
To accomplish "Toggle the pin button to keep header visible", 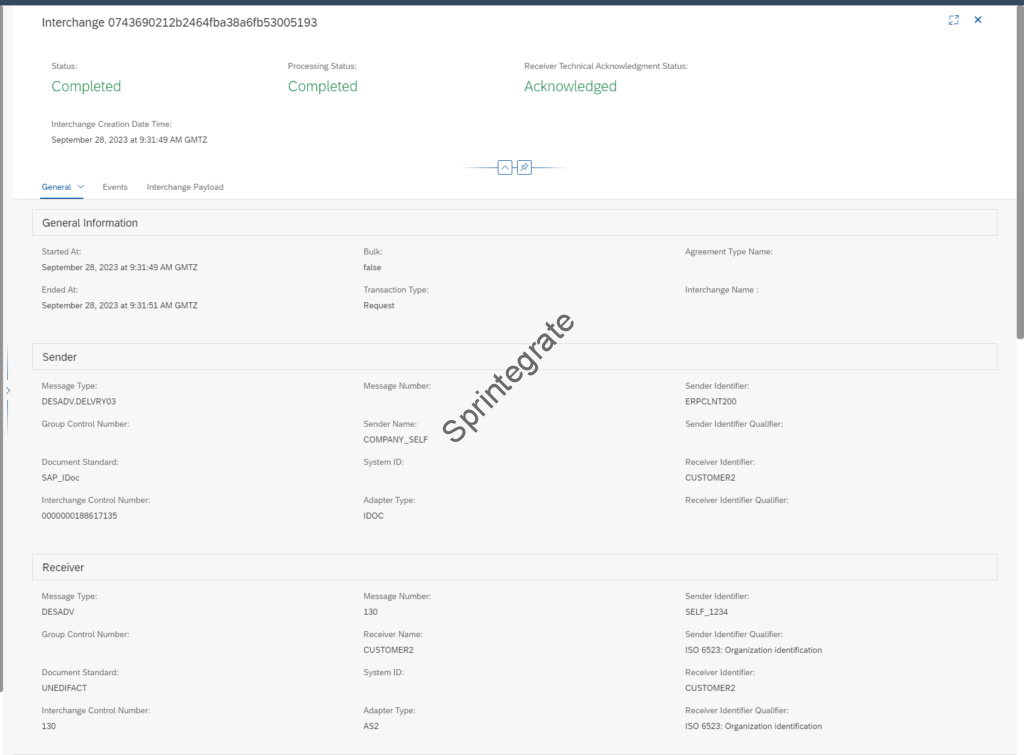I will click(524, 167).
